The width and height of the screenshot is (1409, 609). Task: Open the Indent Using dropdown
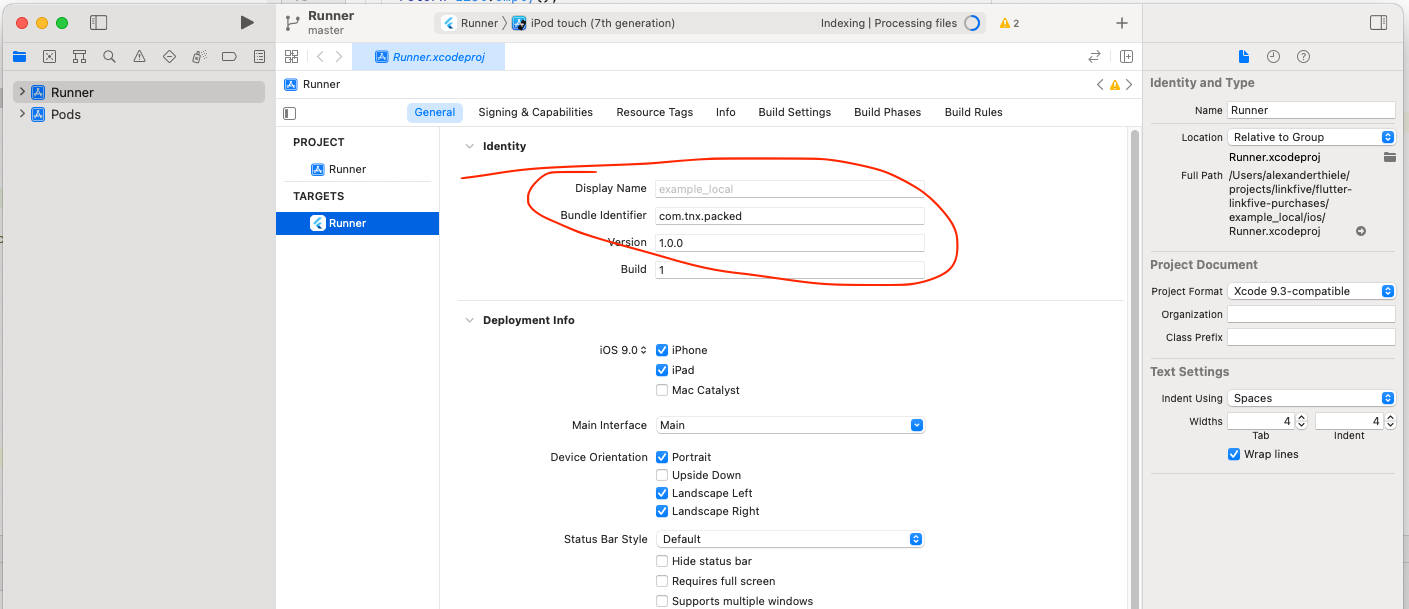1311,398
